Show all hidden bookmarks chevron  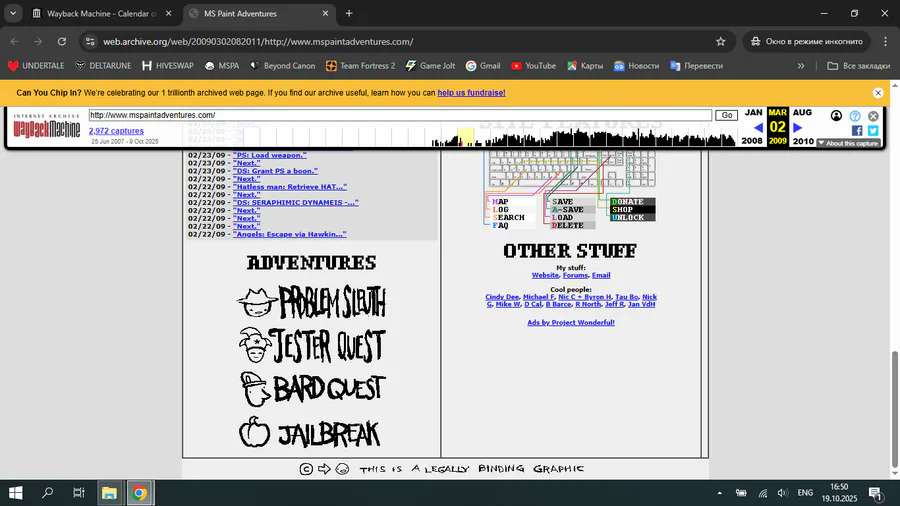pyautogui.click(x=801, y=66)
